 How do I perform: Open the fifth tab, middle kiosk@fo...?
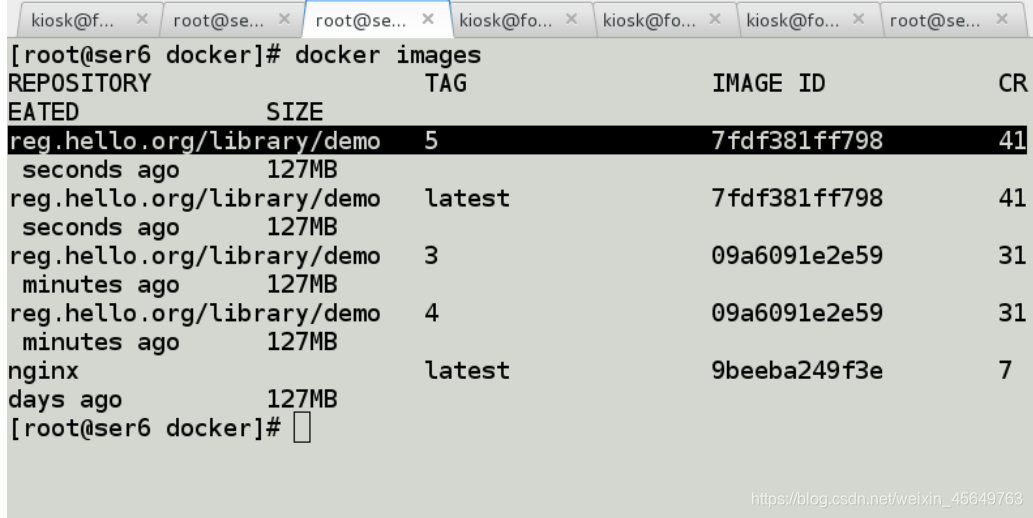point(664,20)
